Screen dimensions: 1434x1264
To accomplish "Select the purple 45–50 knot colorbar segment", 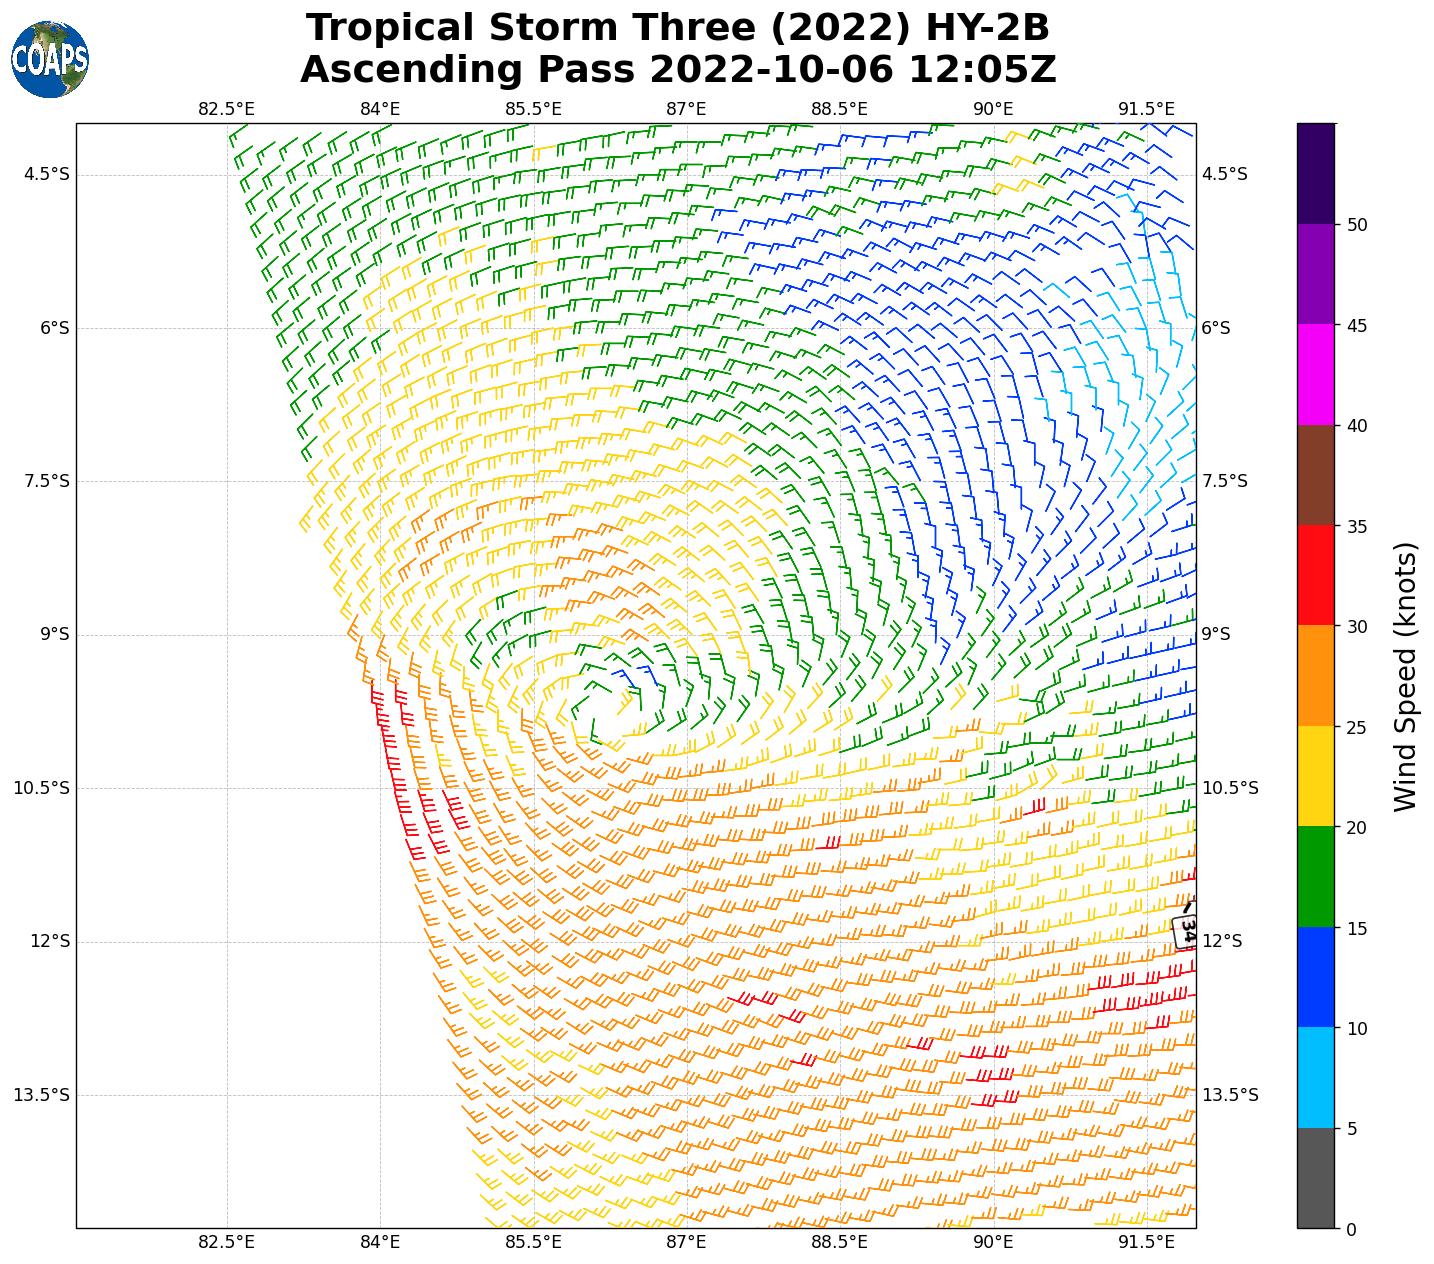I will coord(1315,274).
